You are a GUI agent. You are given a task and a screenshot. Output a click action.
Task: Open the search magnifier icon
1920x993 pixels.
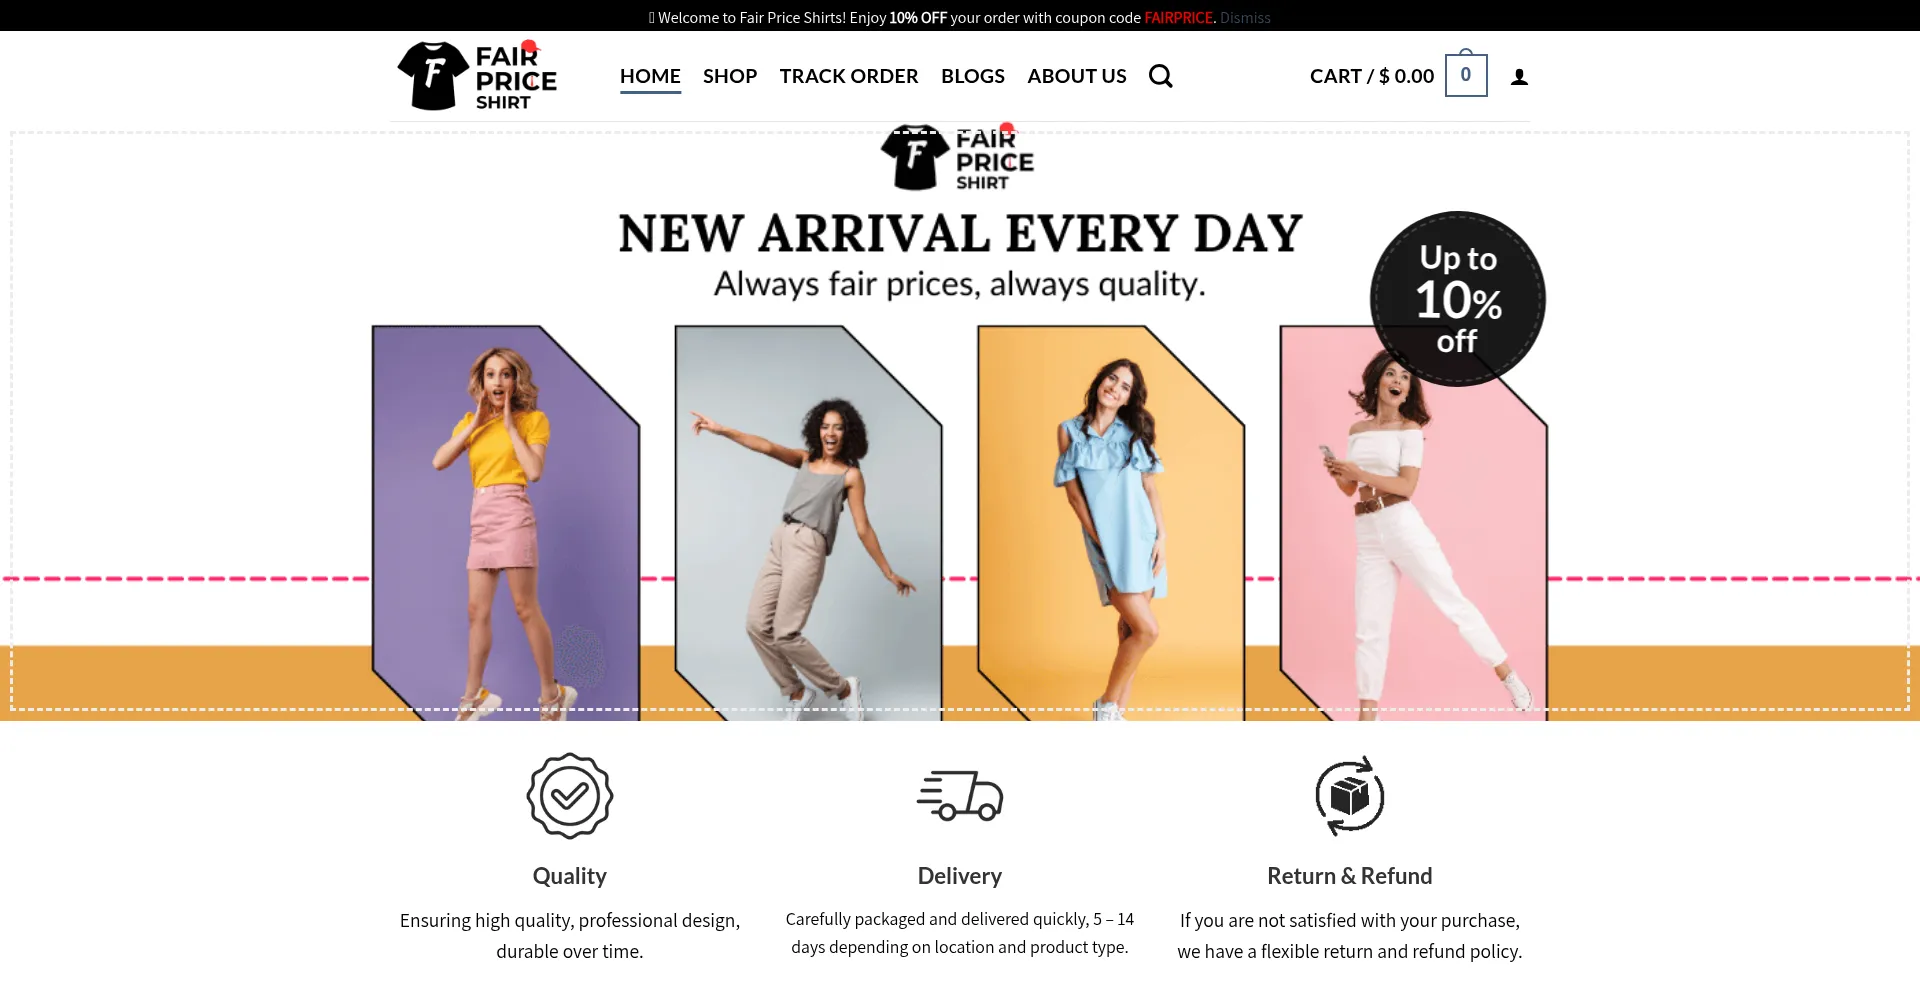[x=1160, y=76]
